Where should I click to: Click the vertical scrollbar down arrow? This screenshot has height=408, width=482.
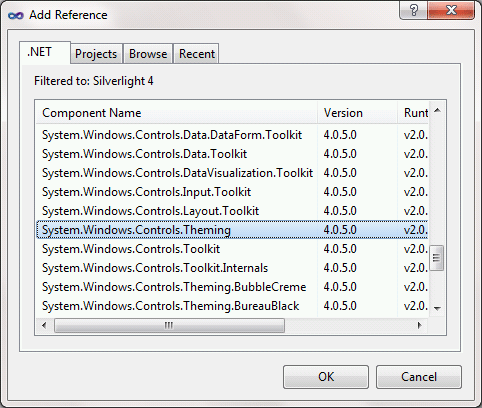437,308
